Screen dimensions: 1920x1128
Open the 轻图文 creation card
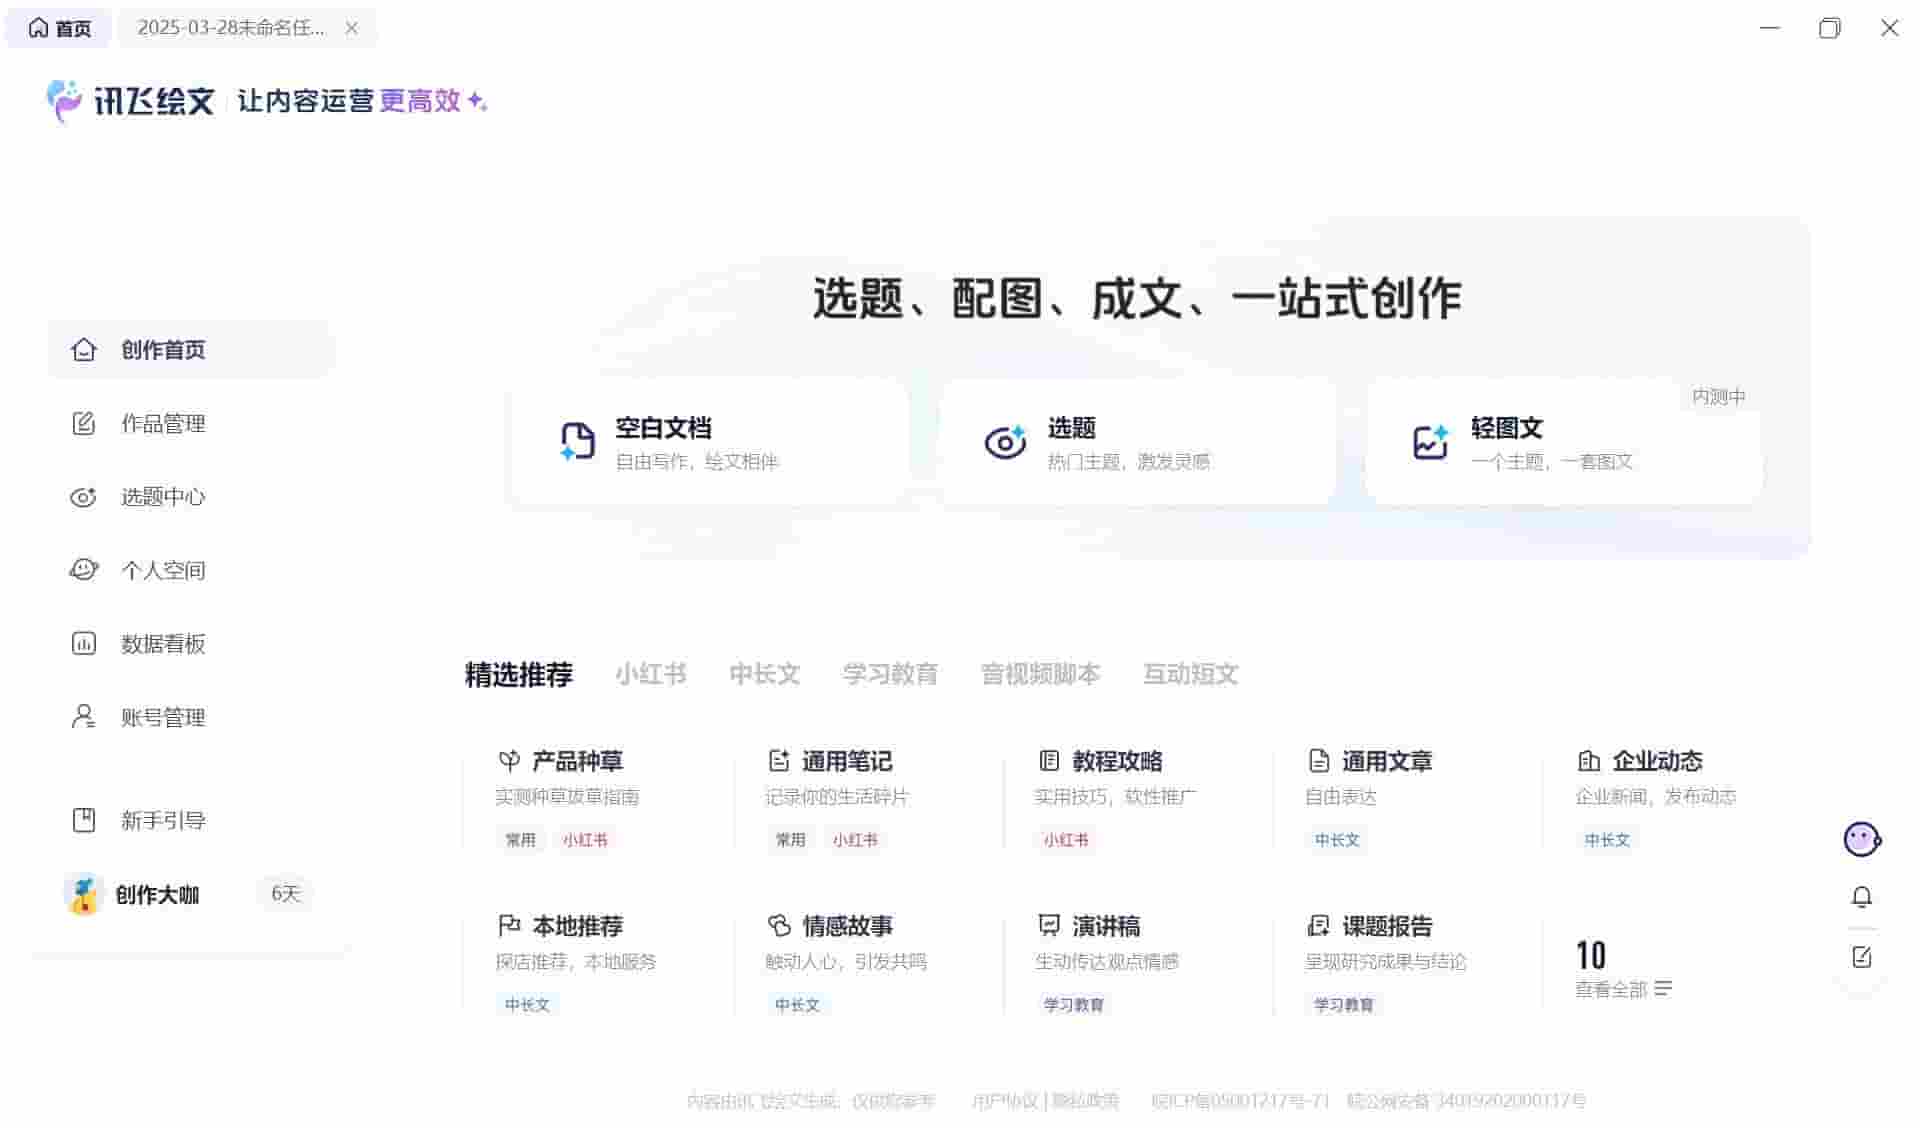pyautogui.click(x=1560, y=440)
